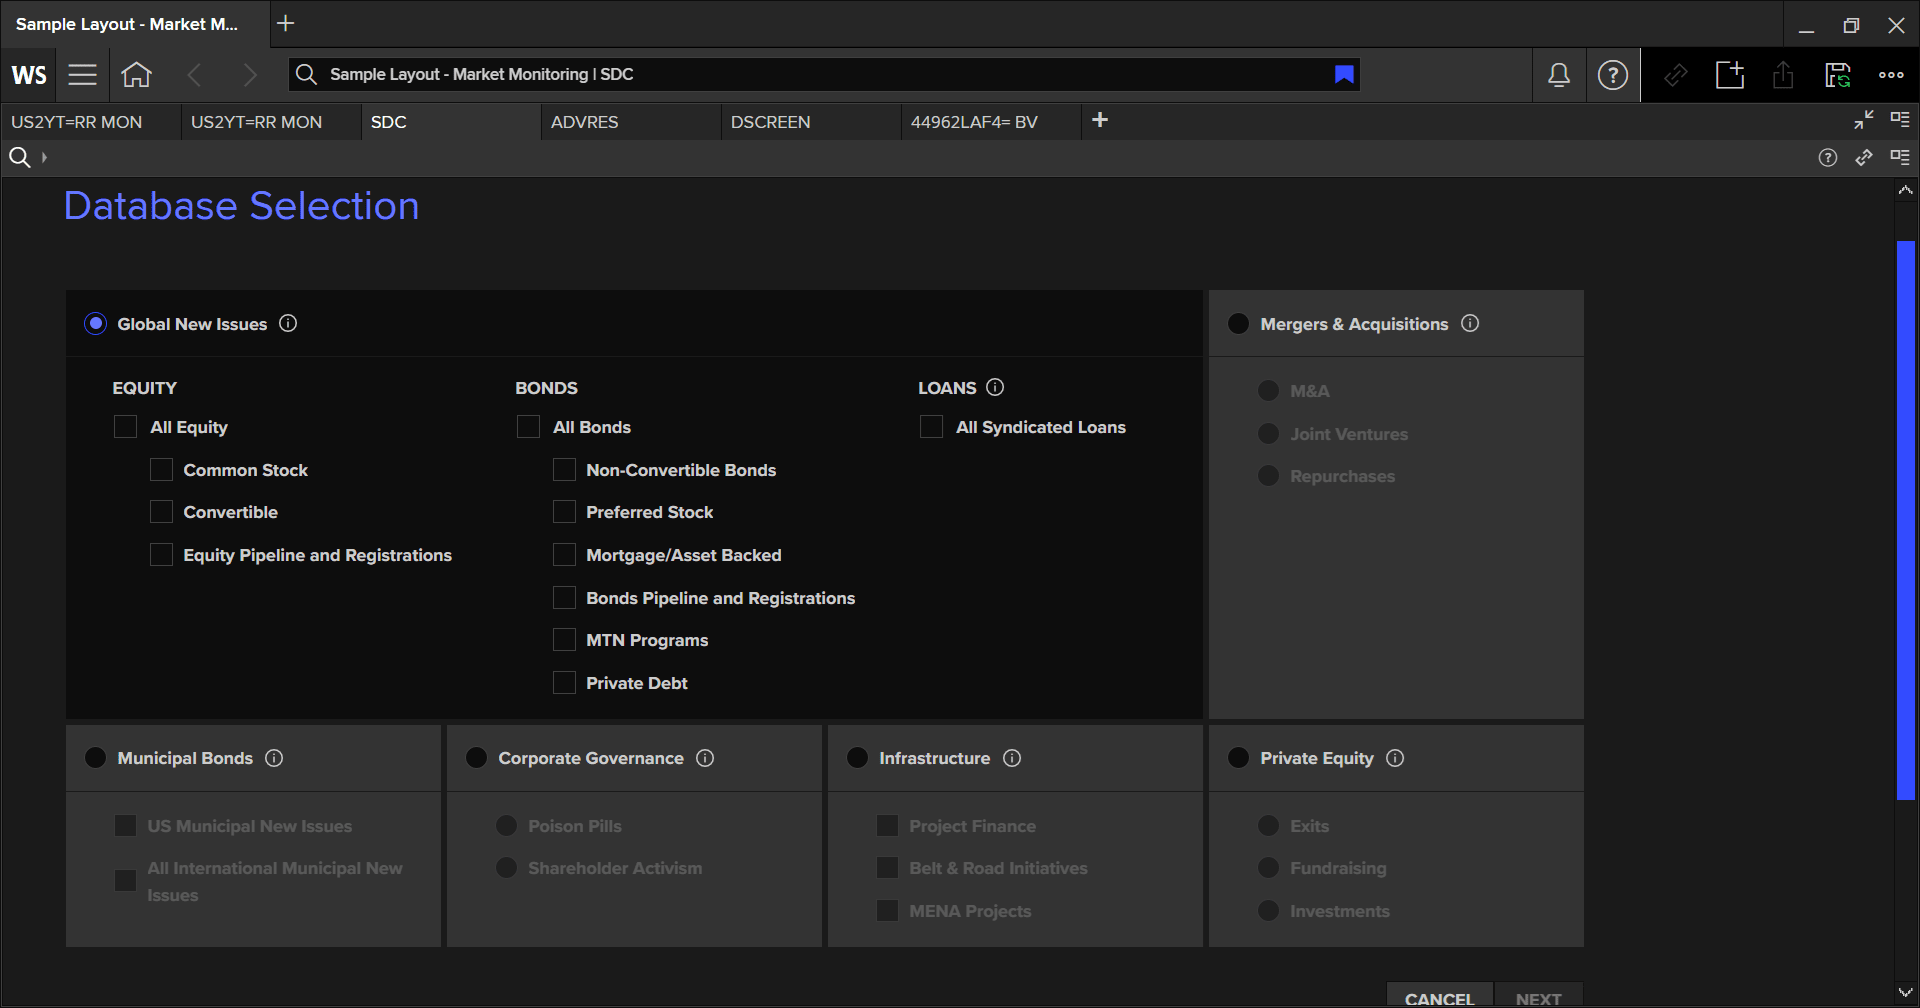Viewport: 1920px width, 1008px height.
Task: Tick Mortgage/Asset Backed checkbox
Action: [564, 555]
